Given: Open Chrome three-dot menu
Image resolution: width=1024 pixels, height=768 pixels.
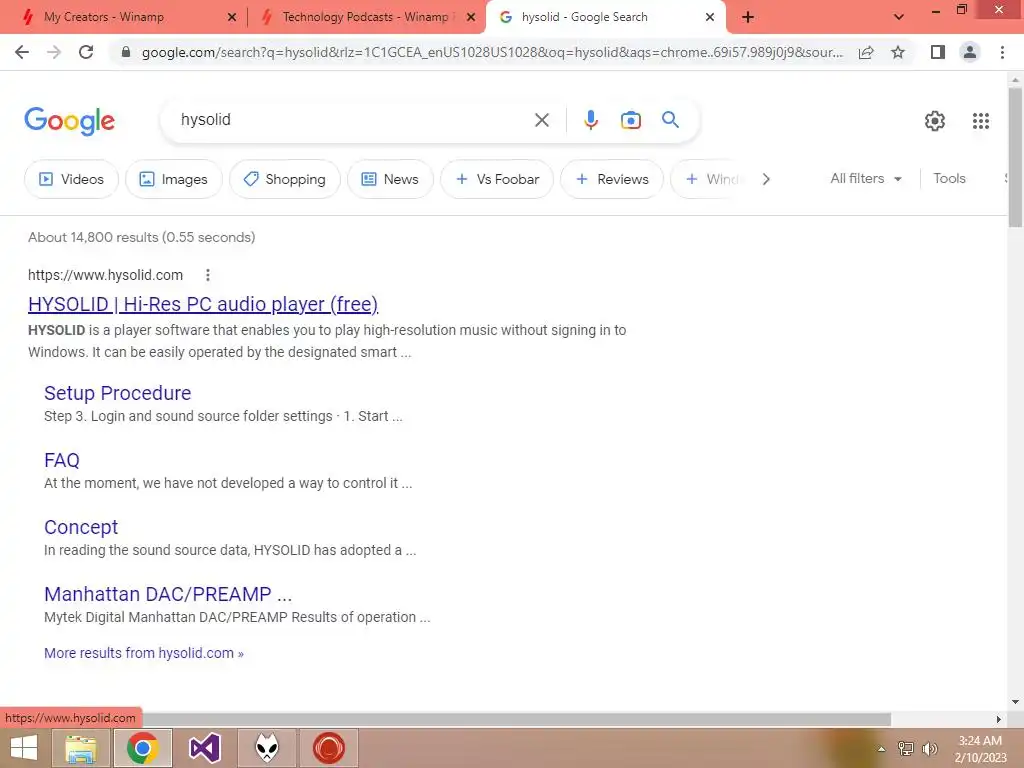Looking at the screenshot, I should [1002, 52].
